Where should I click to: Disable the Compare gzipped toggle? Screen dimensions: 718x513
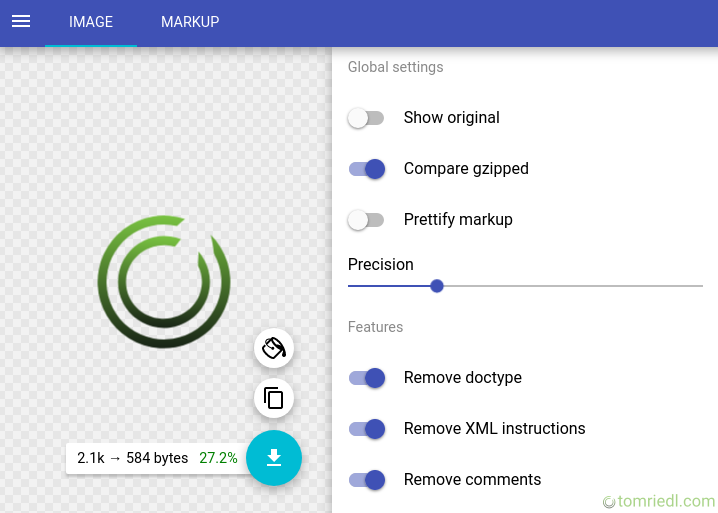(366, 169)
